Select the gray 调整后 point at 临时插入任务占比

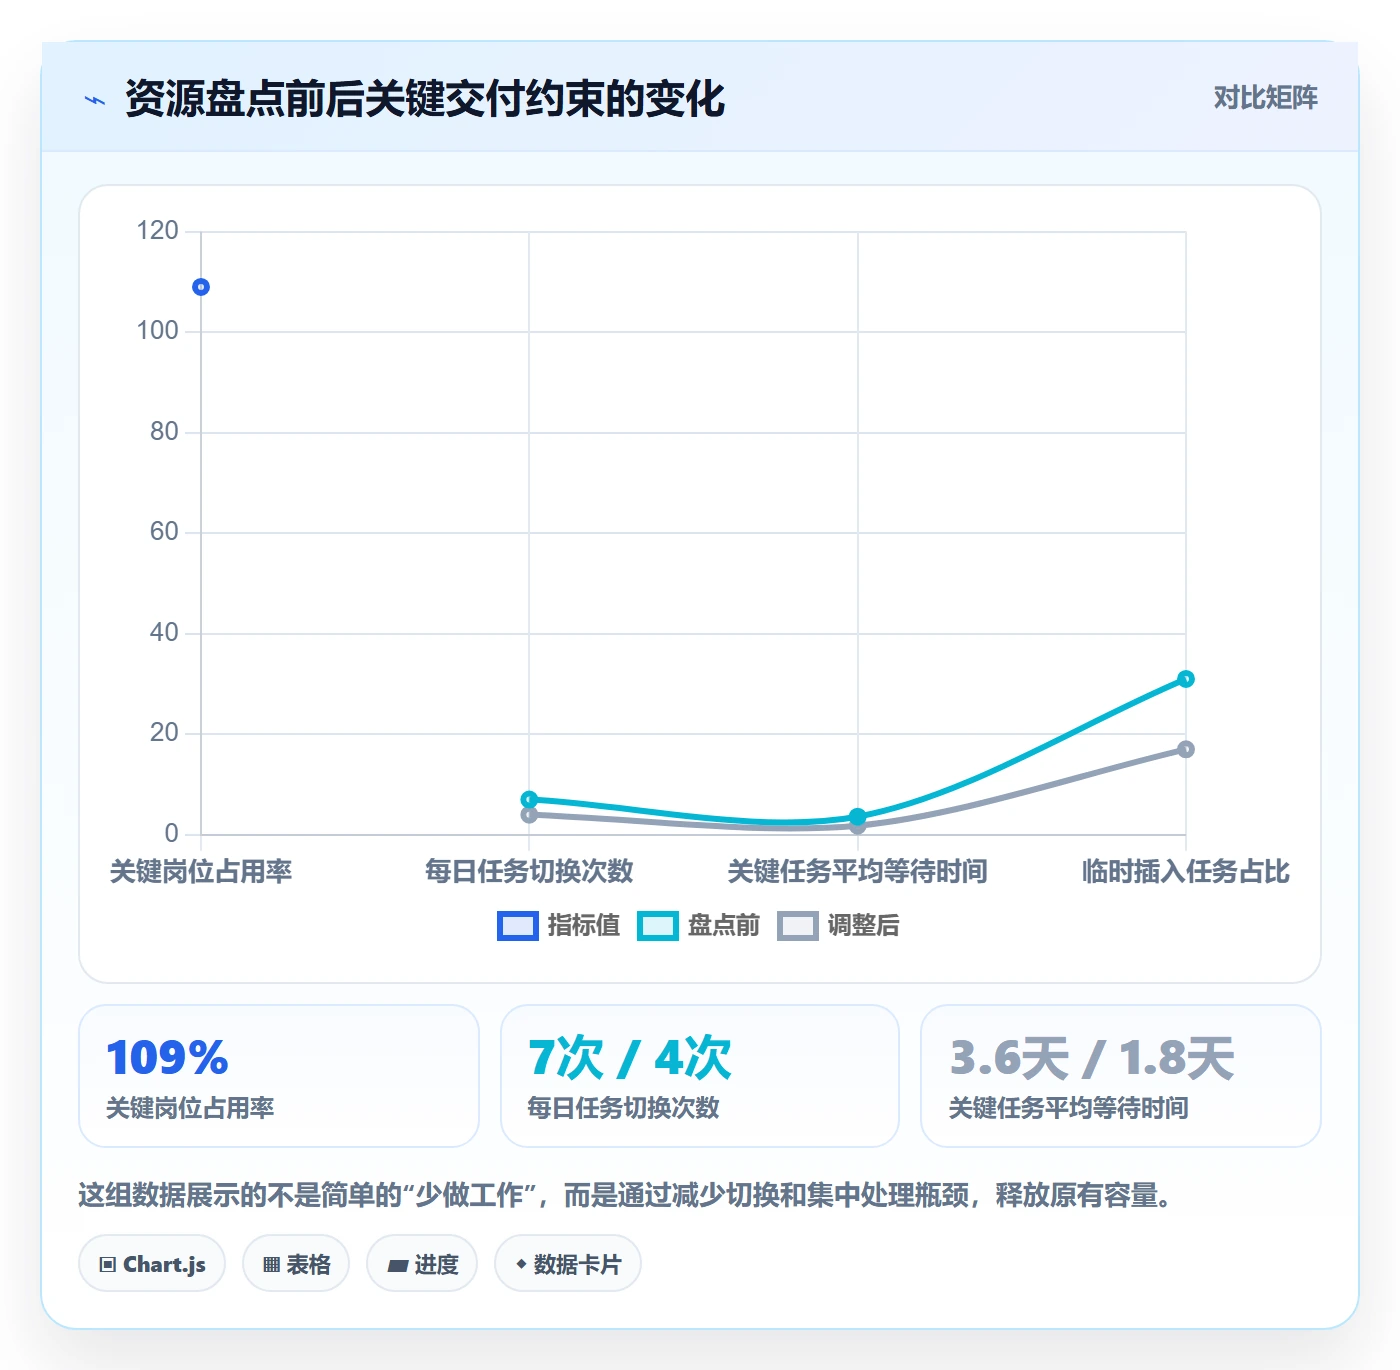click(1186, 749)
